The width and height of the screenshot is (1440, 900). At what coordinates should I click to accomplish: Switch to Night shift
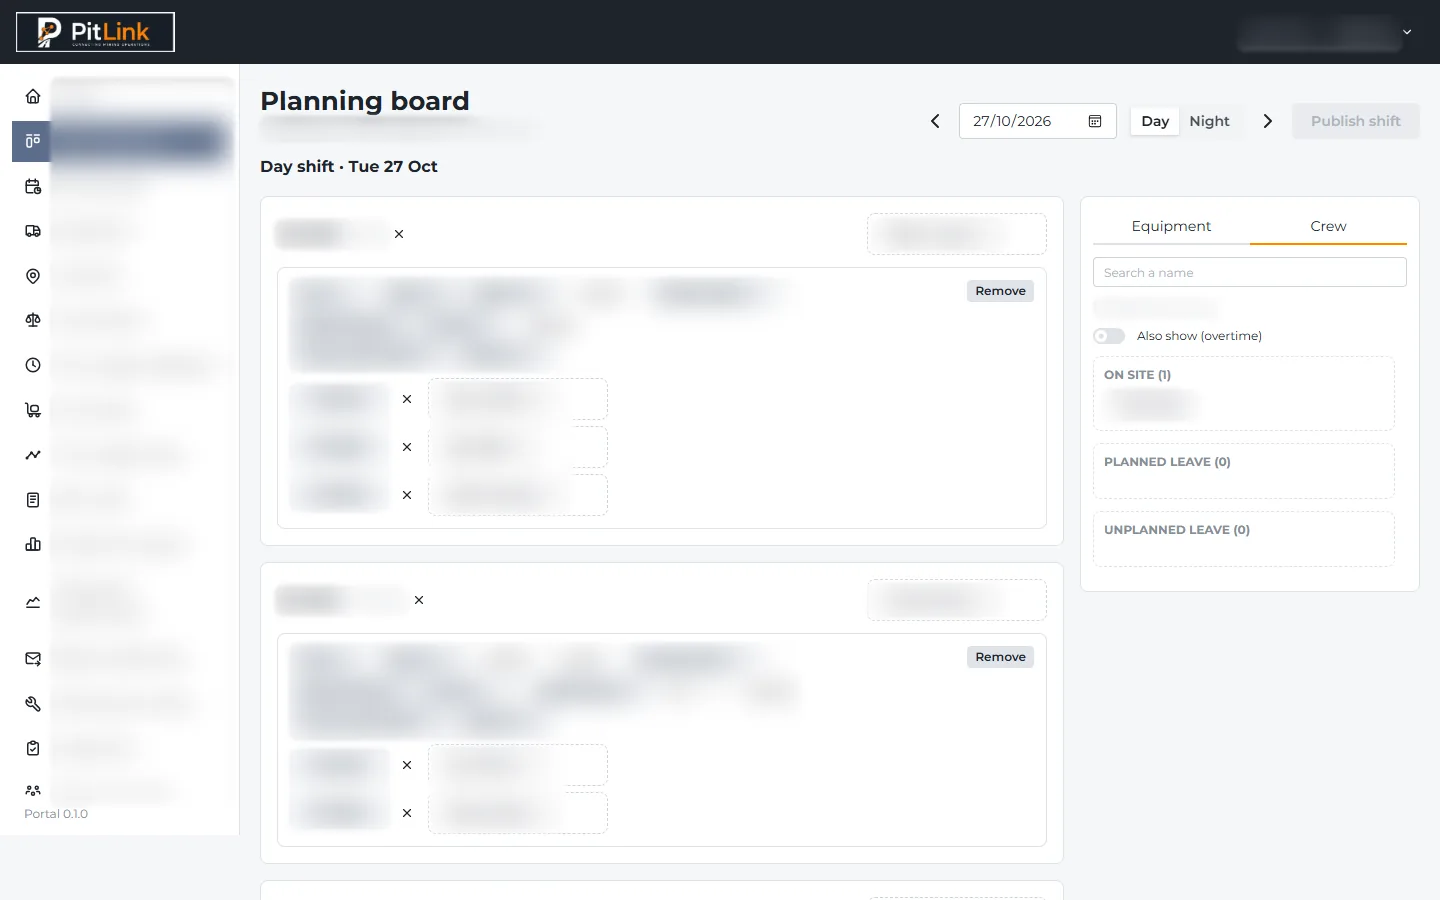1209,121
